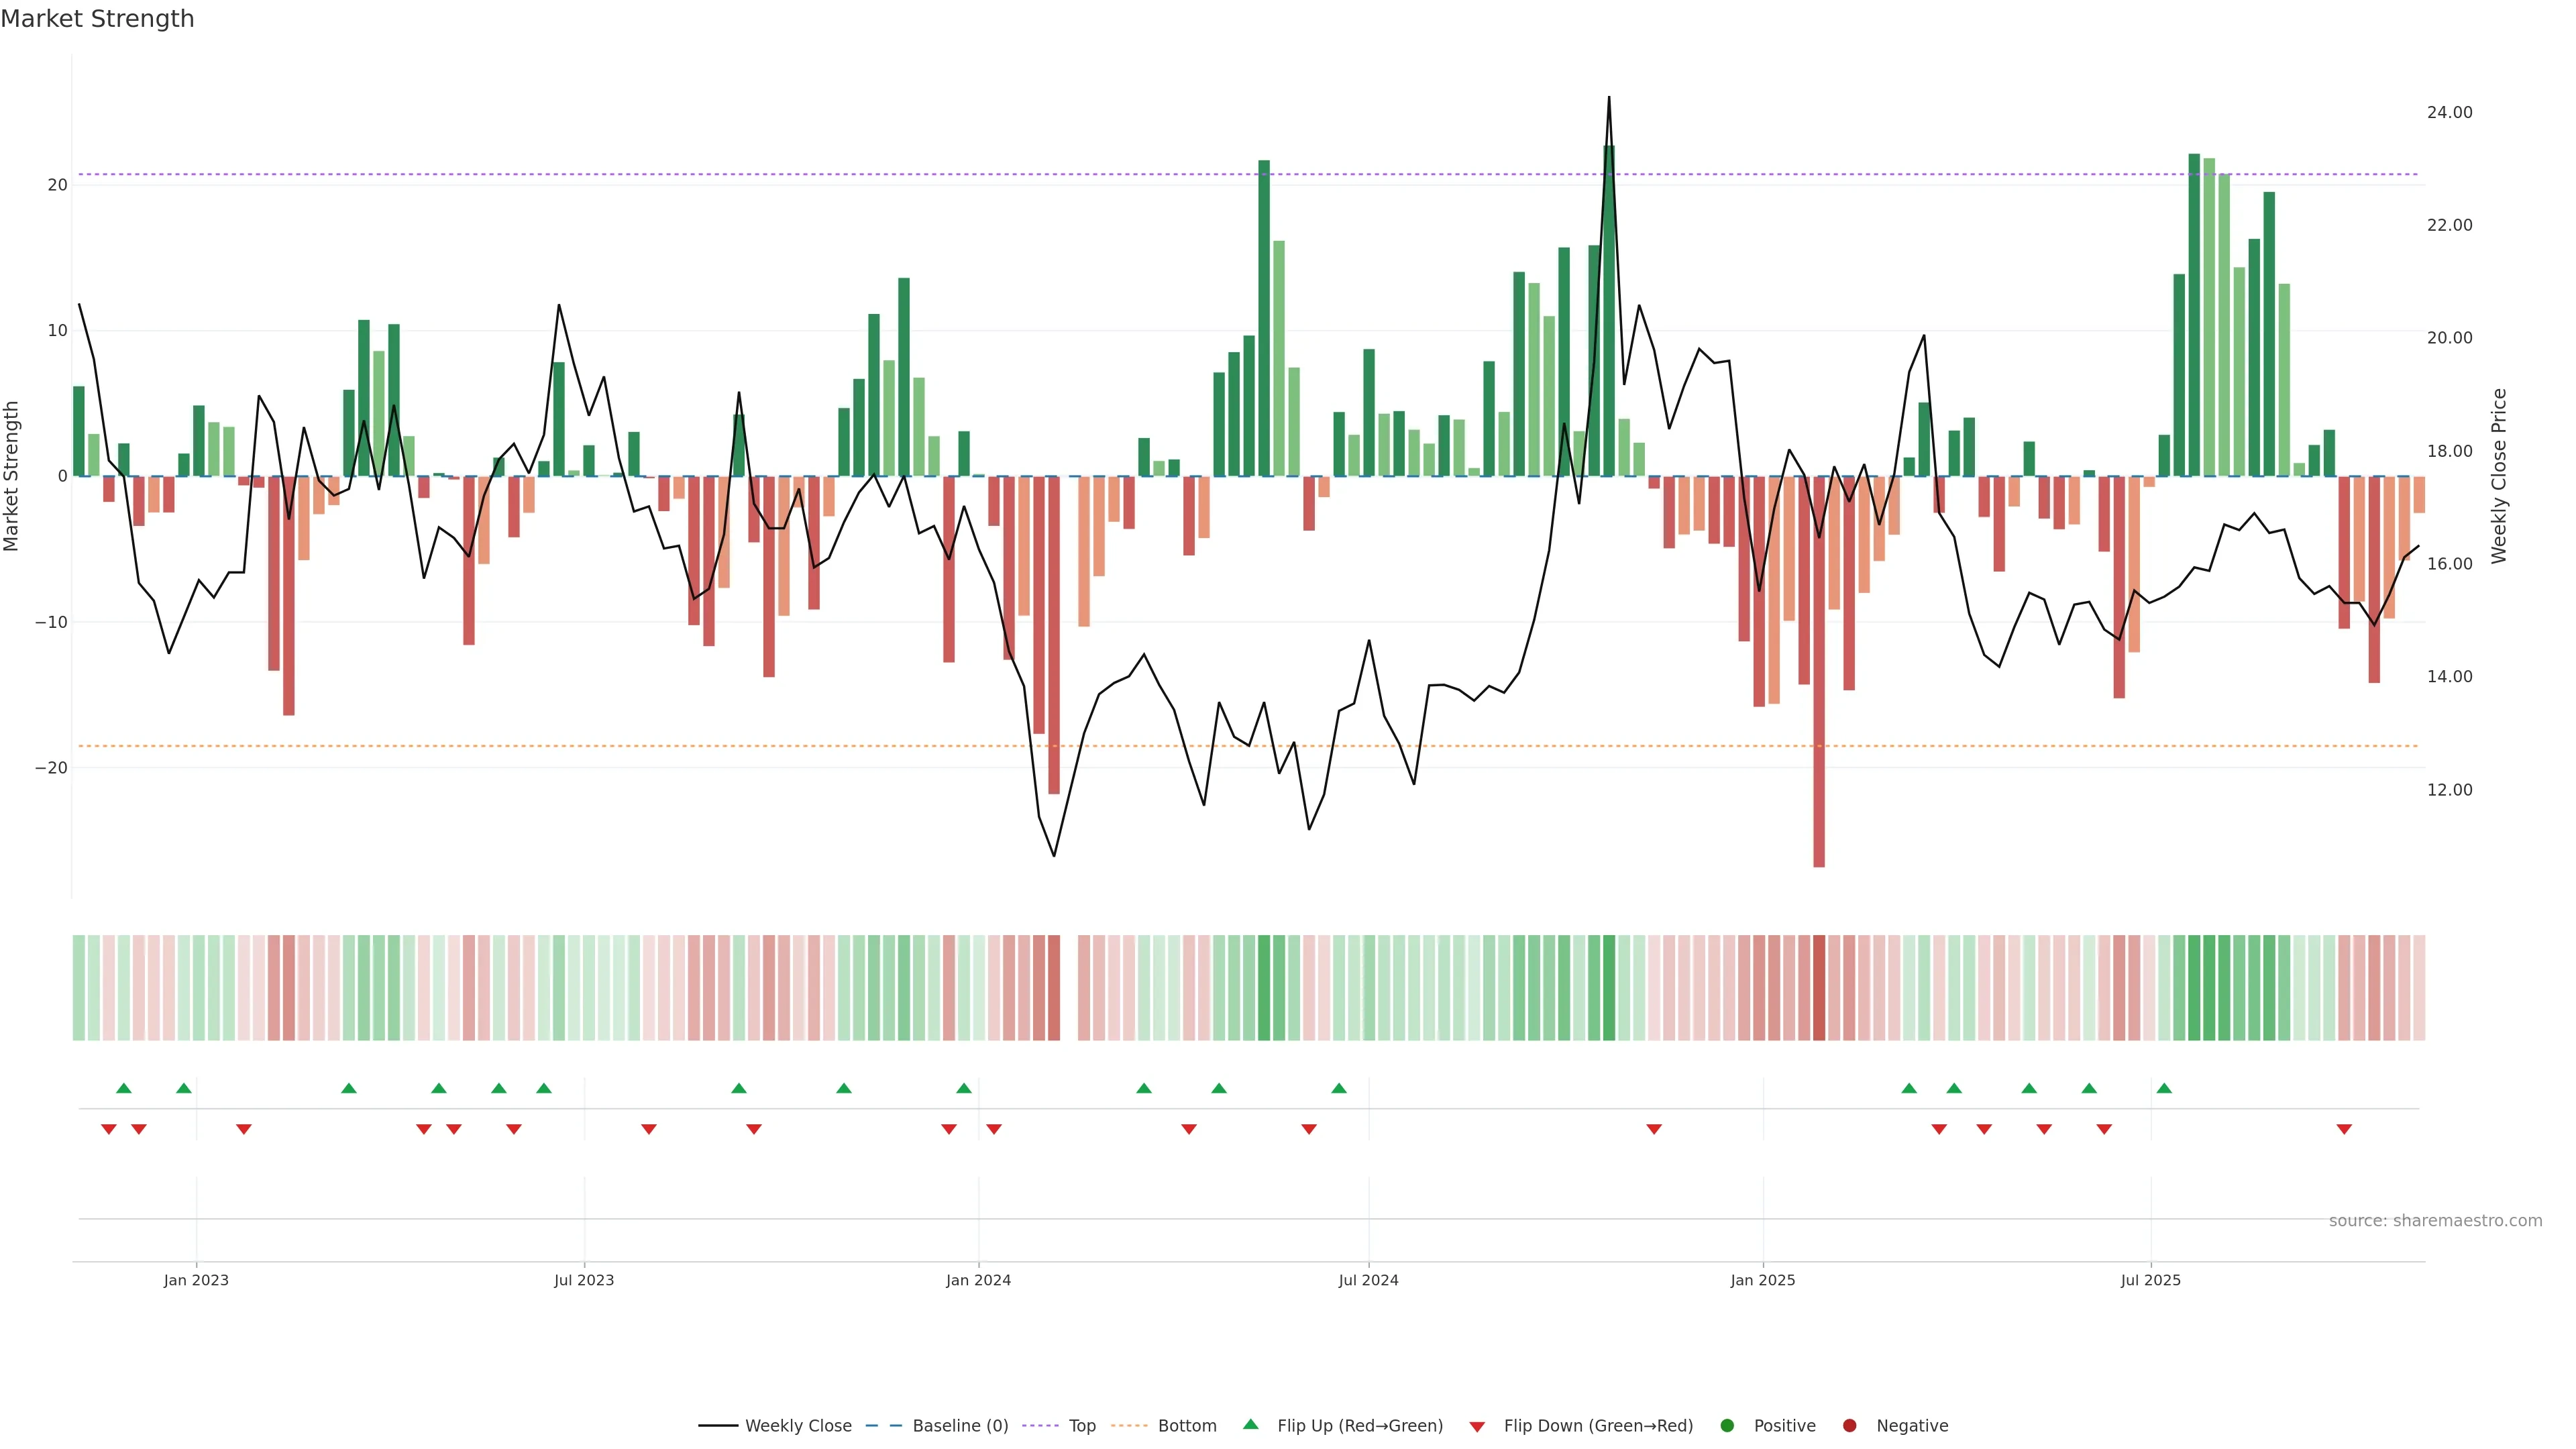Click the Jul 2025 x-axis label

coord(2150,1280)
